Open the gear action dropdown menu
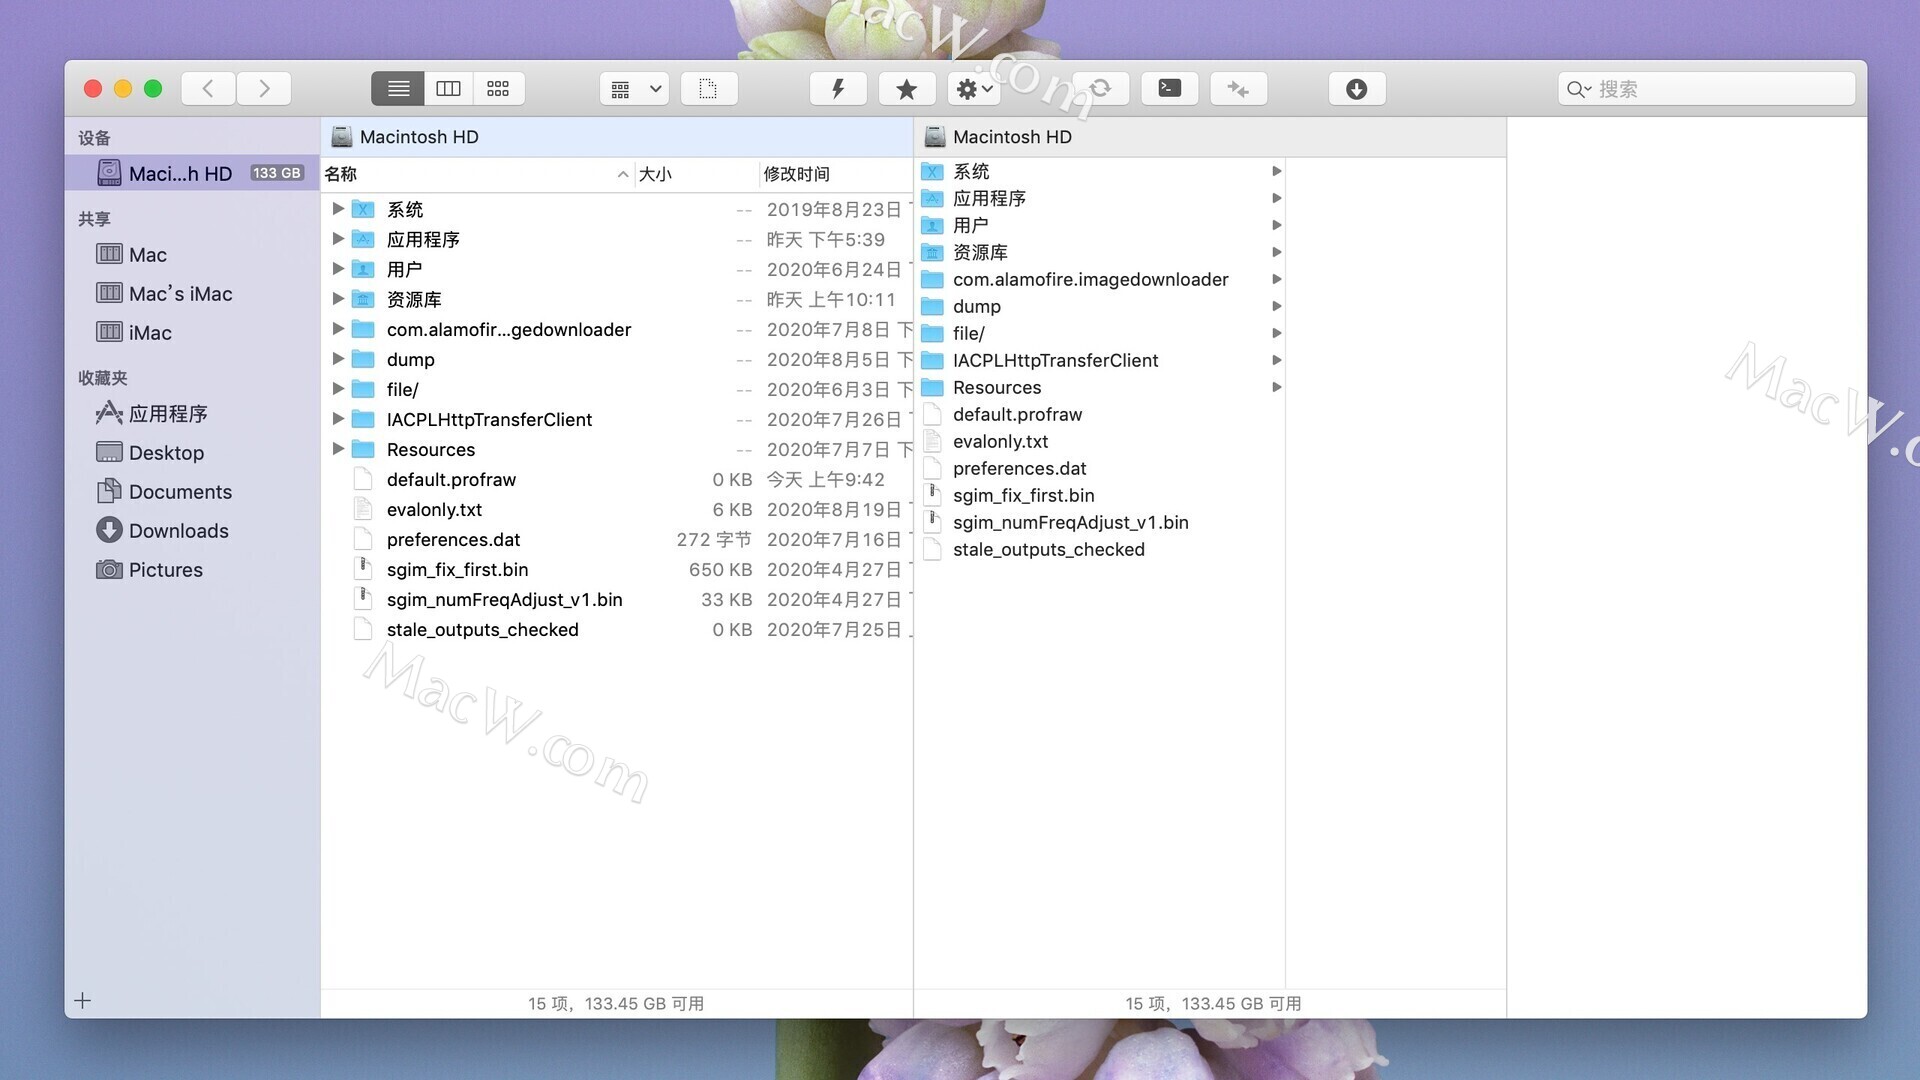This screenshot has width=1920, height=1080. [x=975, y=89]
